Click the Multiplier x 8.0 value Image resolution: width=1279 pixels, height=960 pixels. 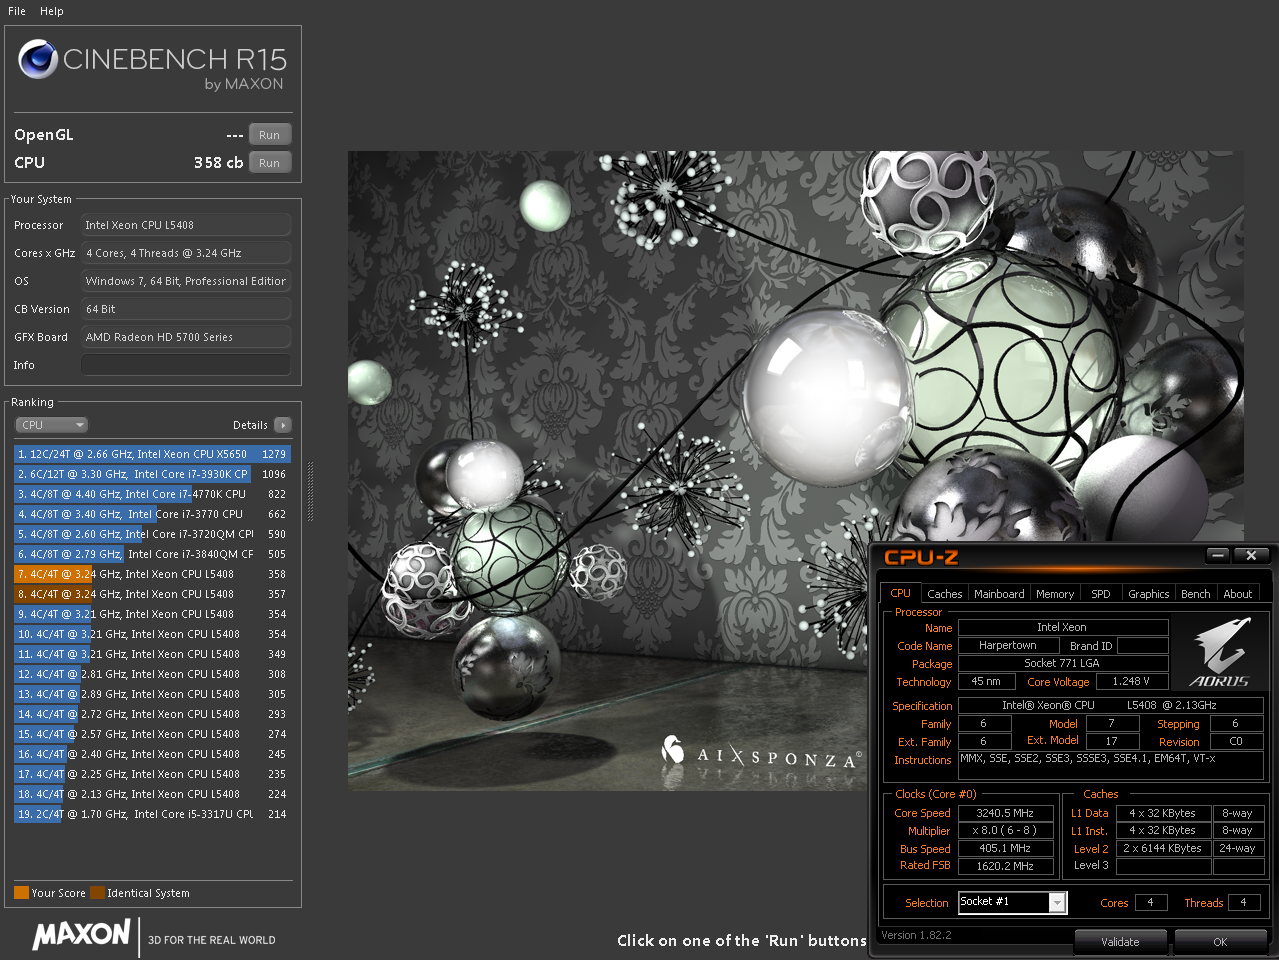pyautogui.click(x=1005, y=830)
